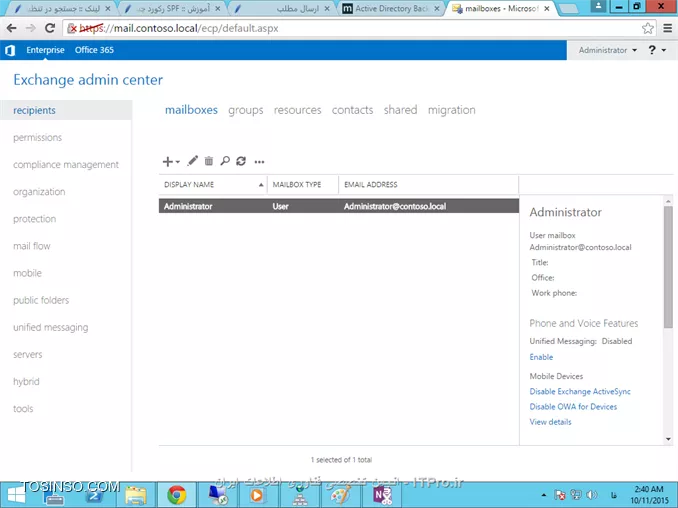This screenshot has height=508, width=678.
Task: Click the delete trash icon
Action: coord(209,161)
